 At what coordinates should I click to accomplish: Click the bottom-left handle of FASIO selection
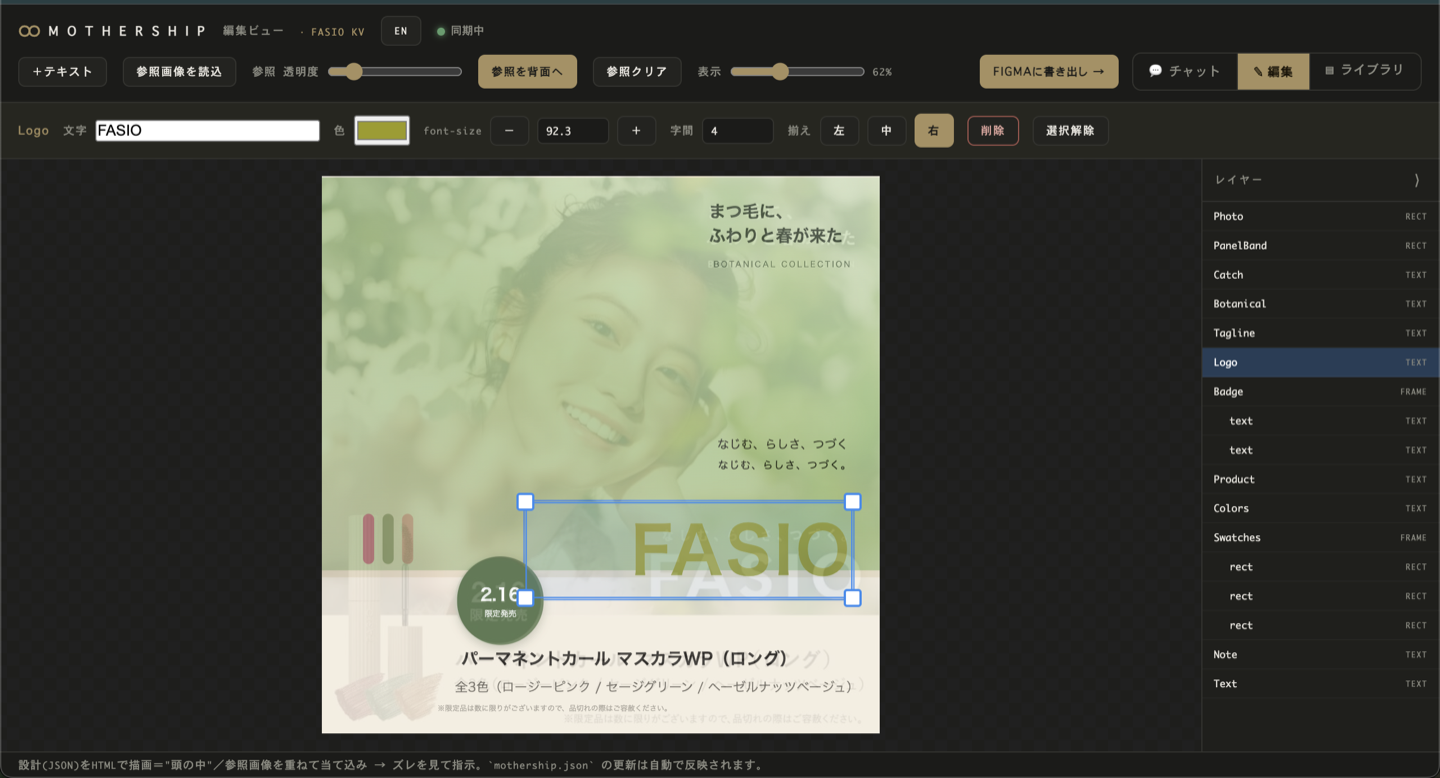point(525,598)
